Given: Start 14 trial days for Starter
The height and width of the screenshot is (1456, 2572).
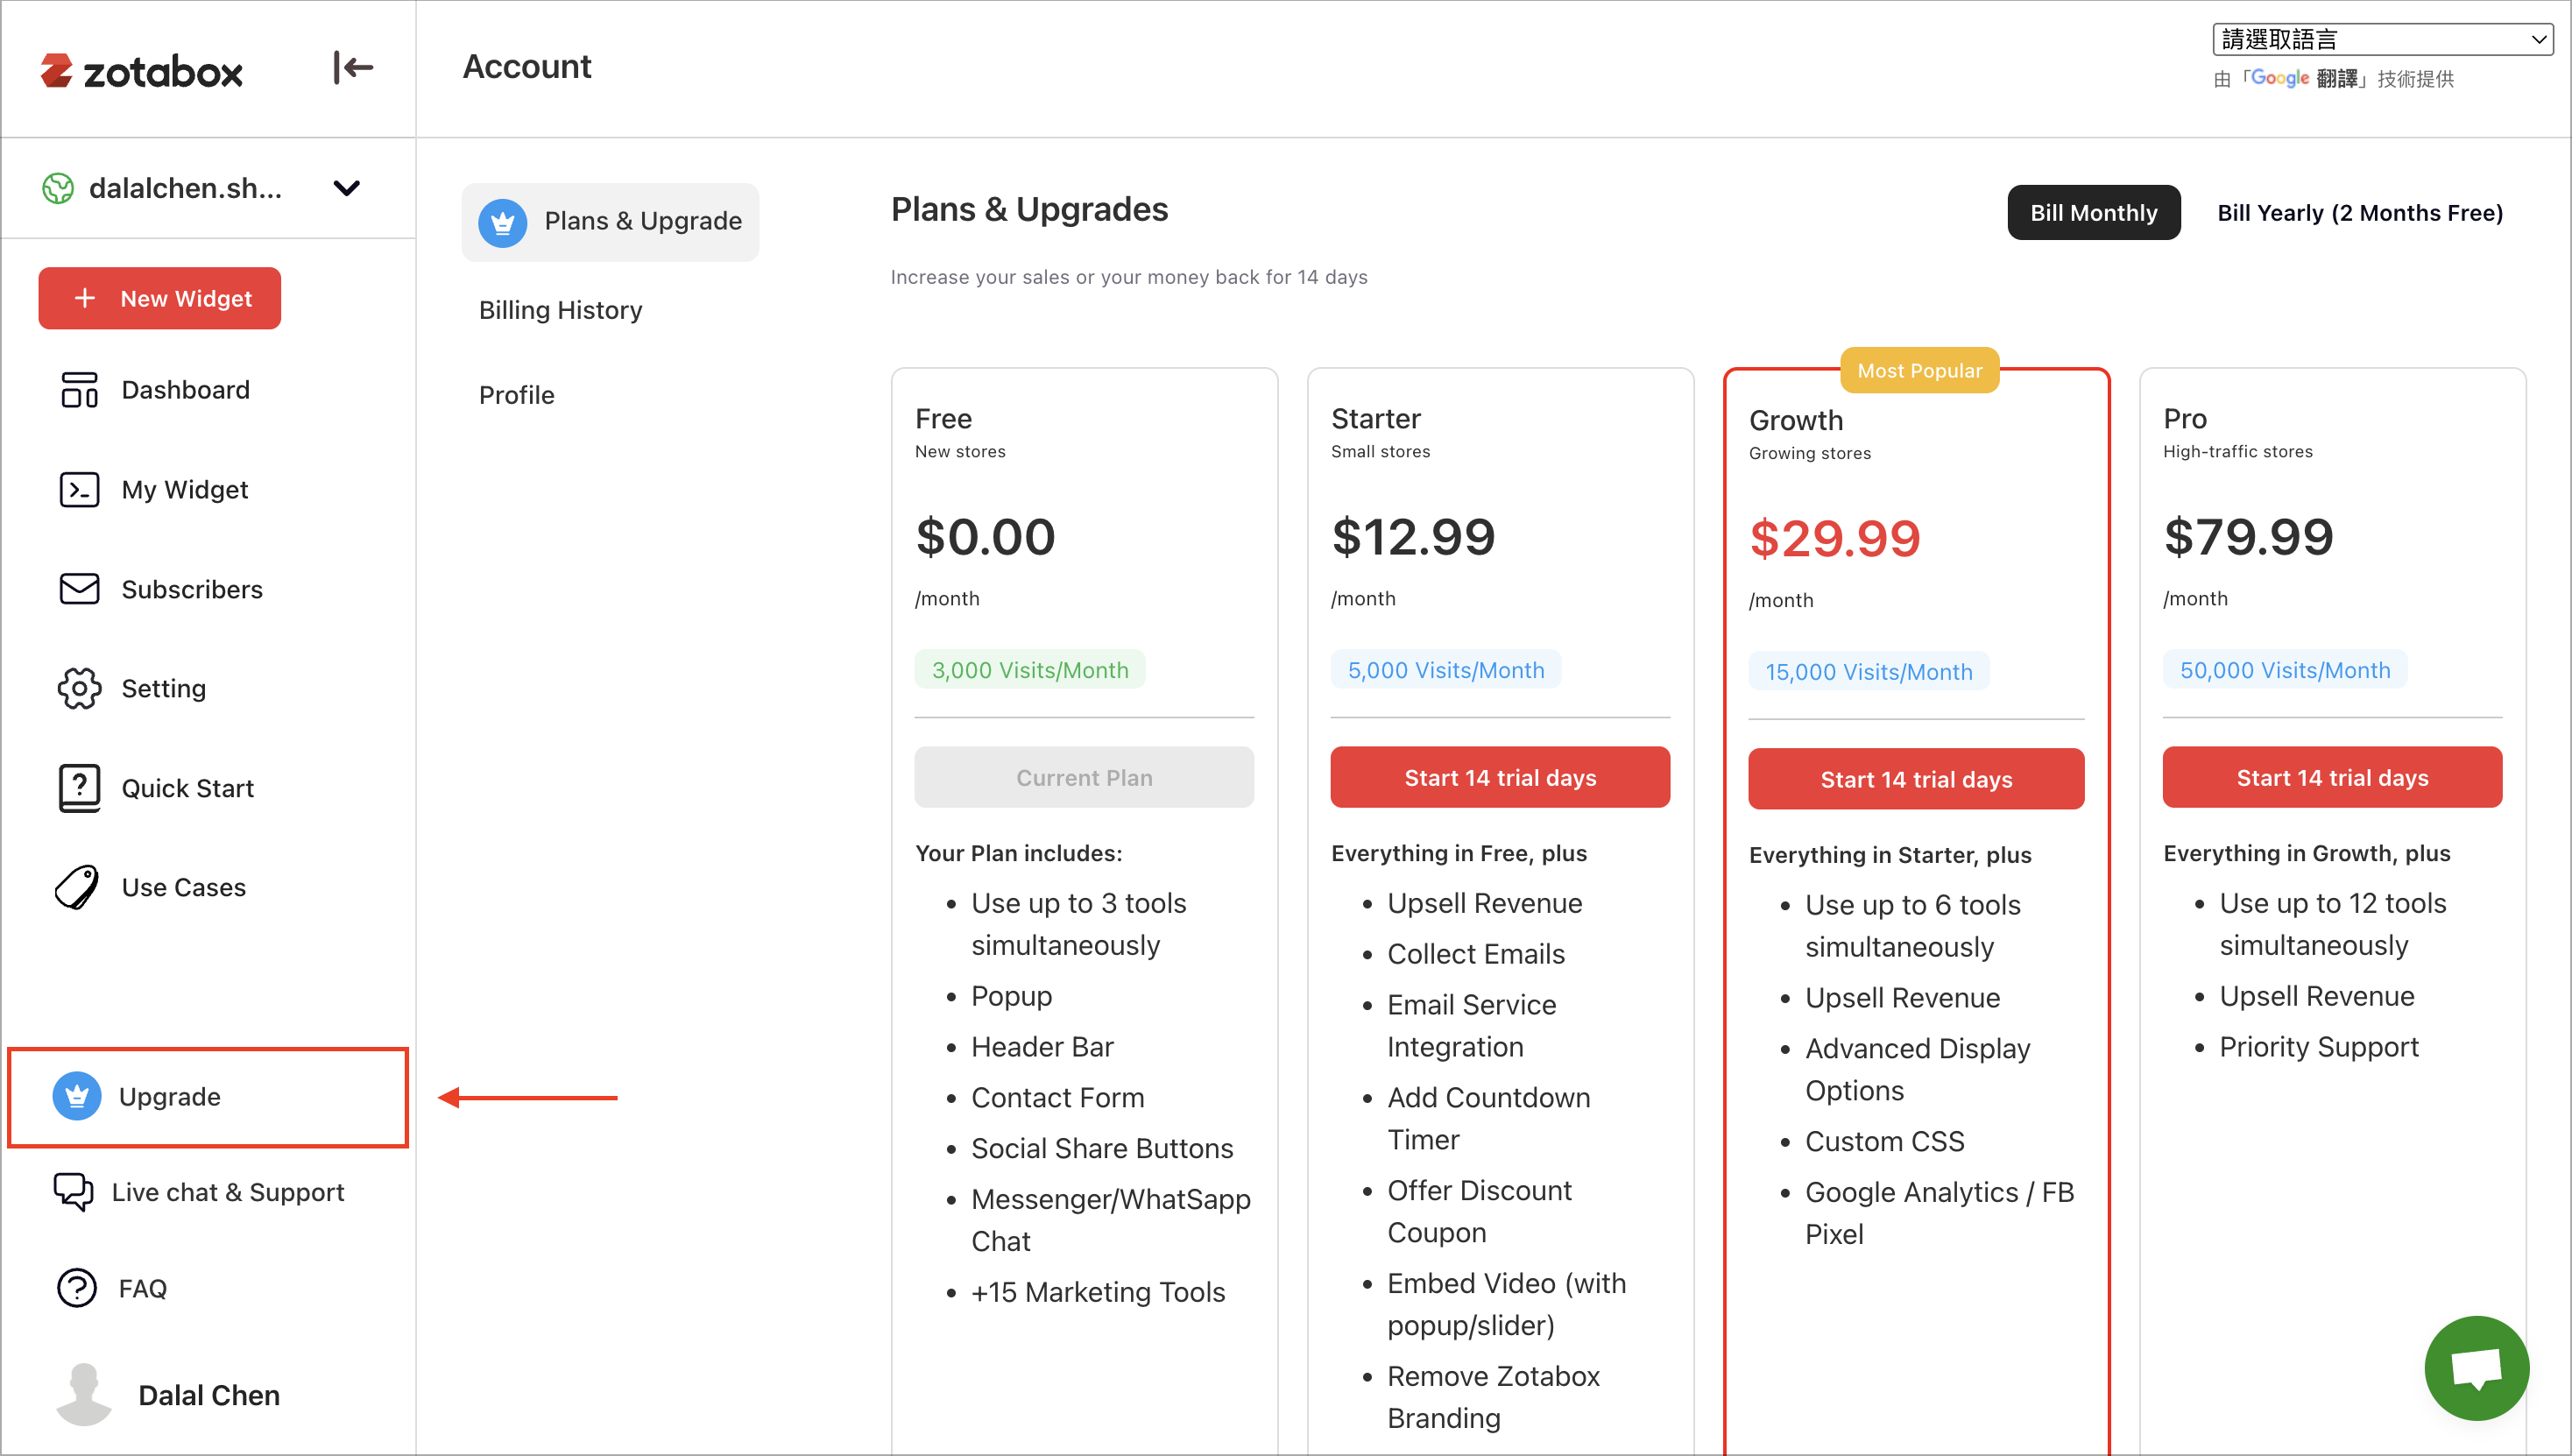Looking at the screenshot, I should click(1500, 777).
